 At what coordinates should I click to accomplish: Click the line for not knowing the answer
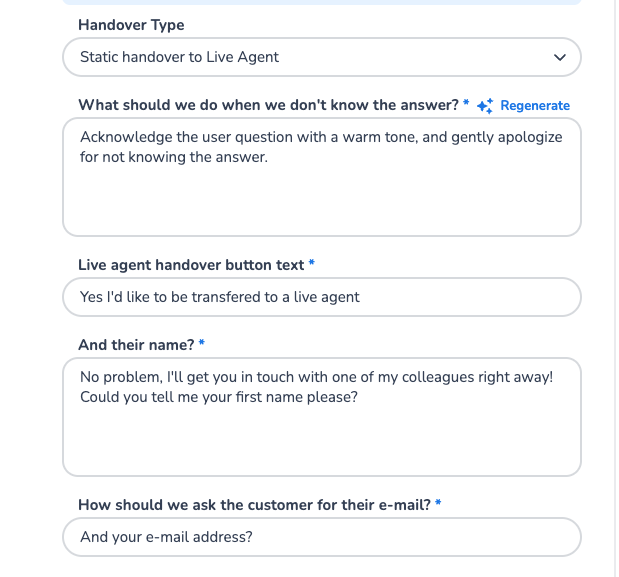click(174, 157)
